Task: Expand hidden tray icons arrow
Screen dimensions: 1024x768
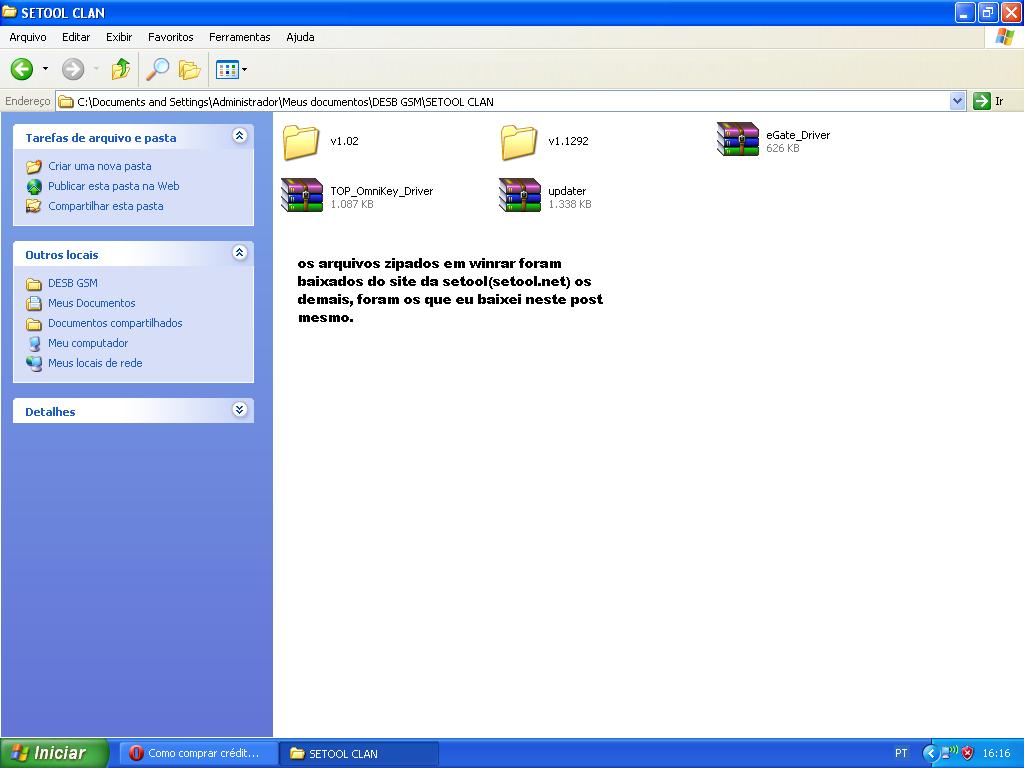Action: point(930,753)
